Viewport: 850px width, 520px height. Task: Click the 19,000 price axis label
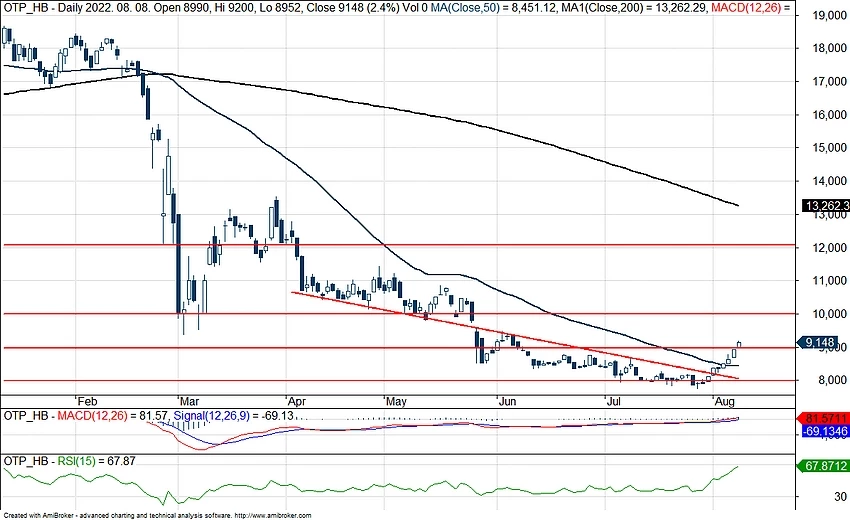coord(829,15)
